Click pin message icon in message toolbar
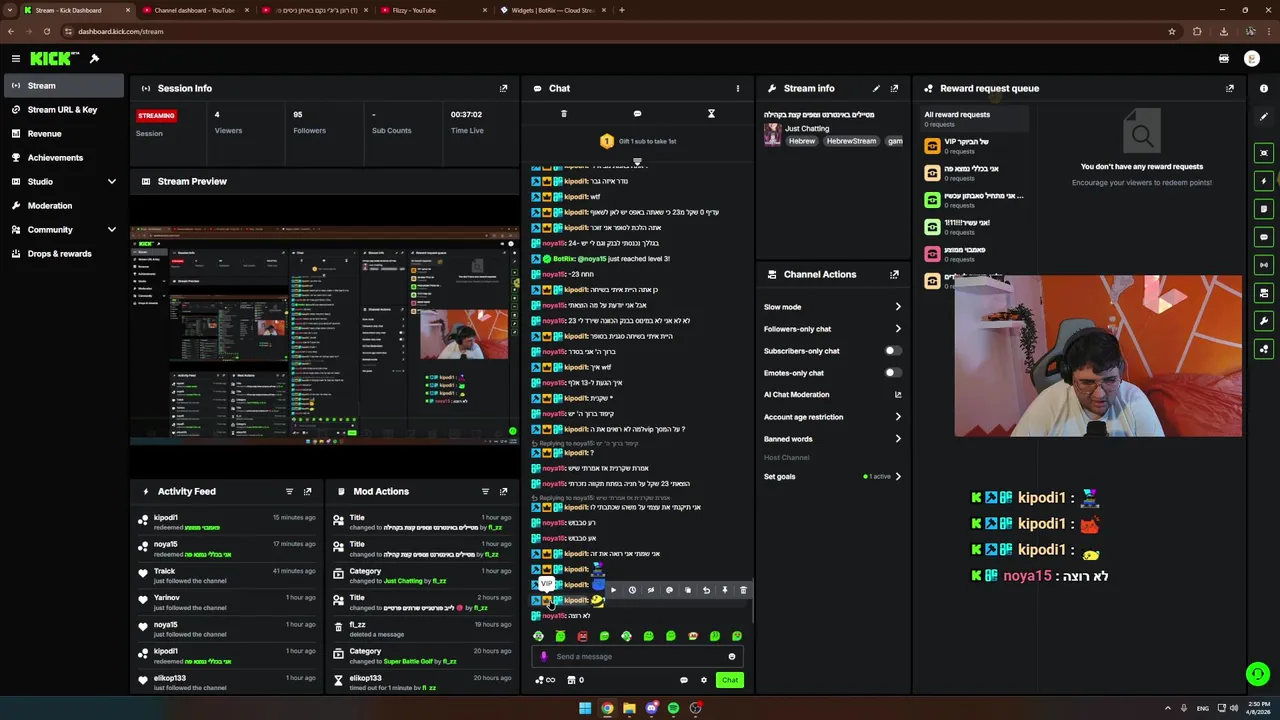This screenshot has width=1280, height=720. (725, 590)
